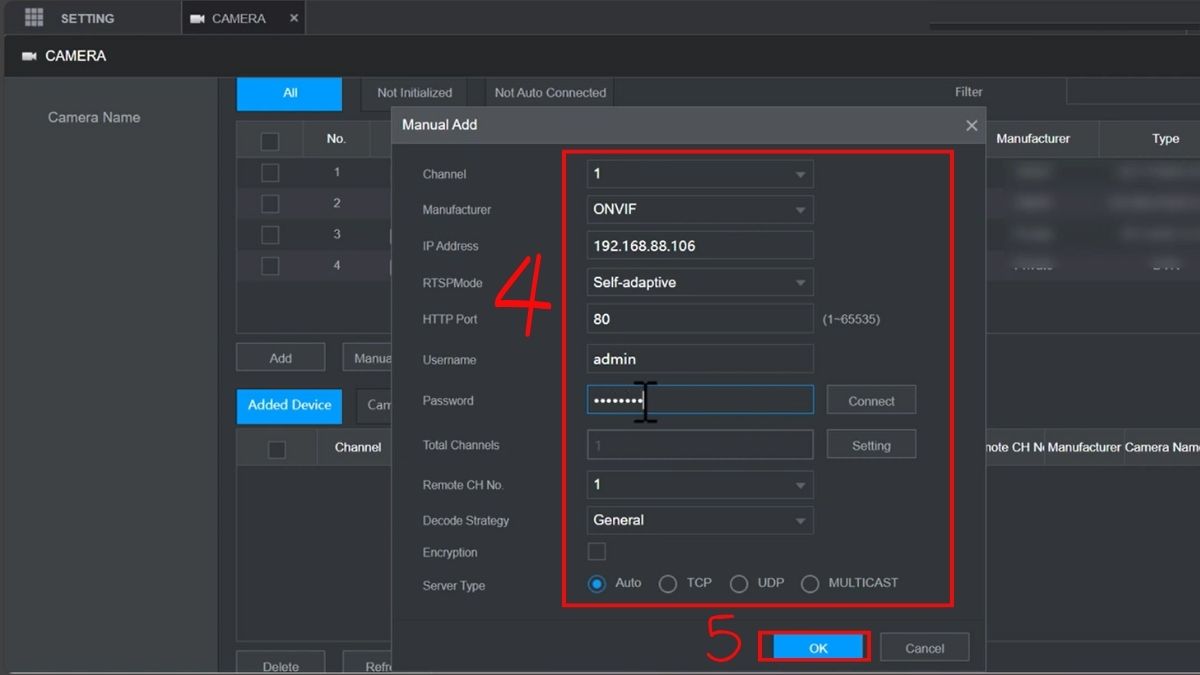This screenshot has height=675, width=1200.
Task: Click the Channel column header in added list
Action: click(358, 447)
